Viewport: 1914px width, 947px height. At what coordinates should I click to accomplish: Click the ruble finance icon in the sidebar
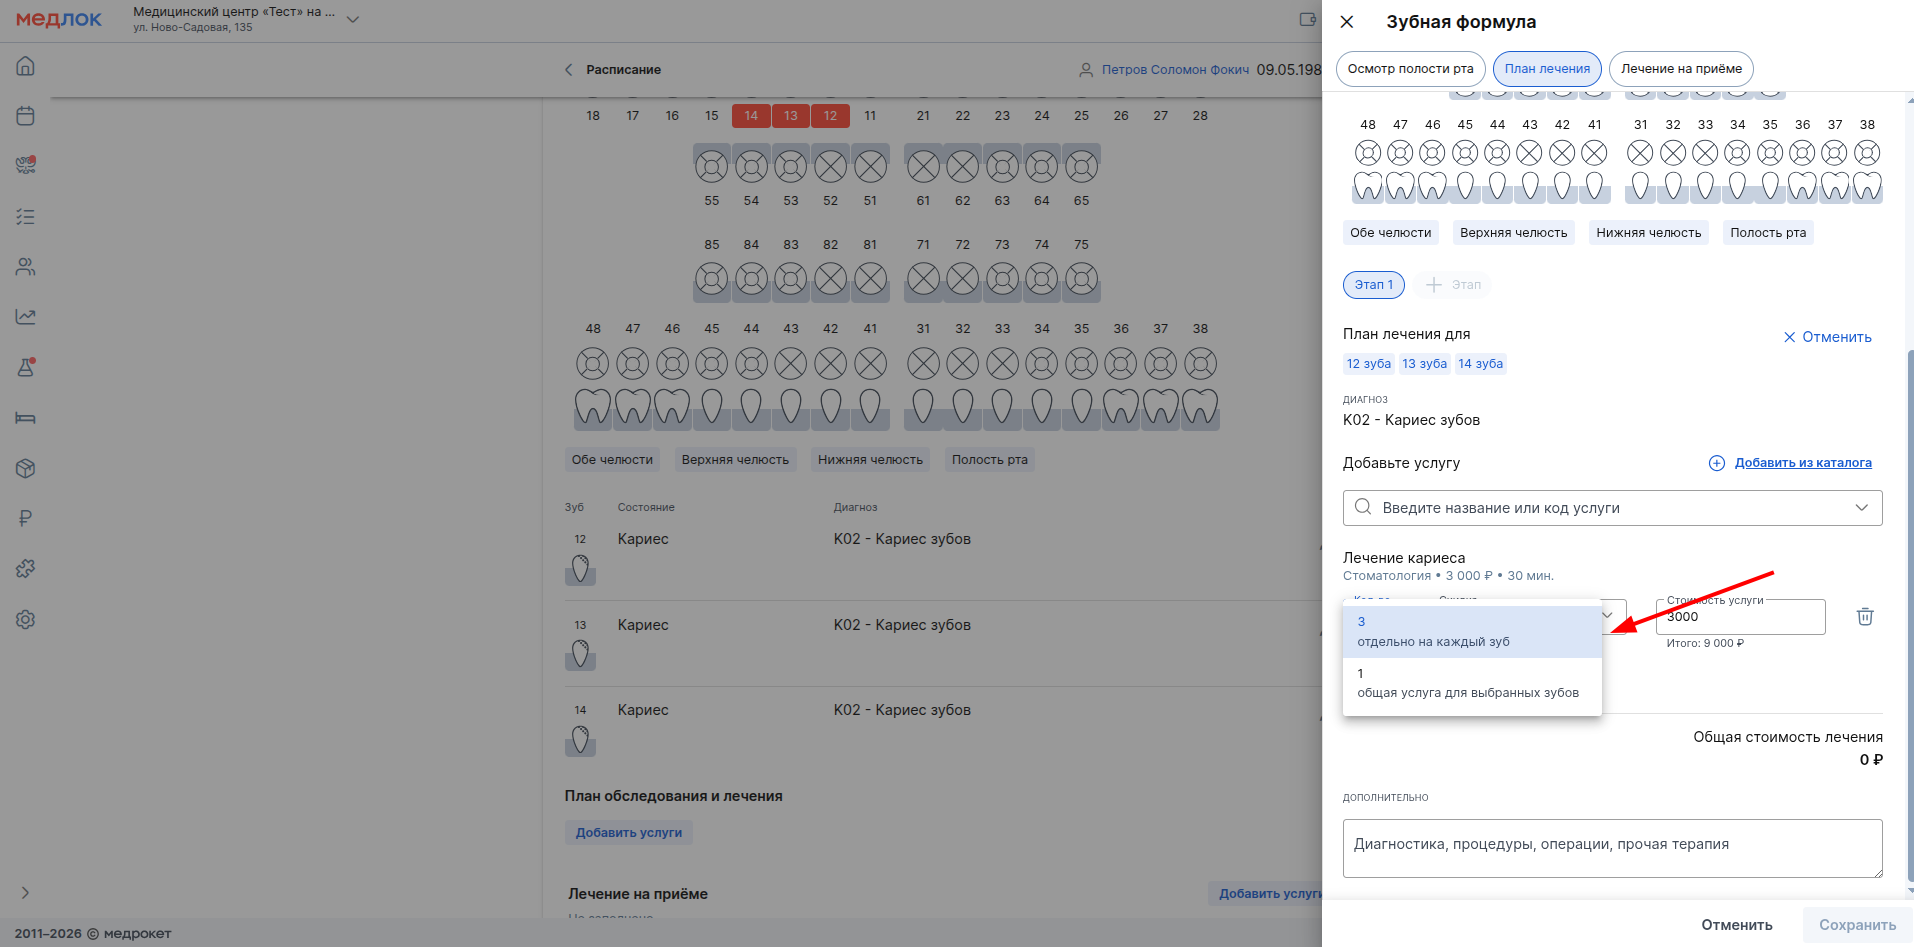[26, 518]
